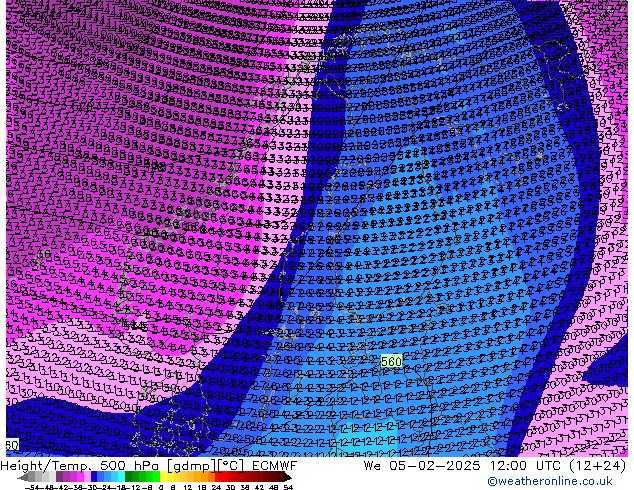634x490 pixels.
Task: Click the grey left arrow end of legend
Action: [22, 478]
